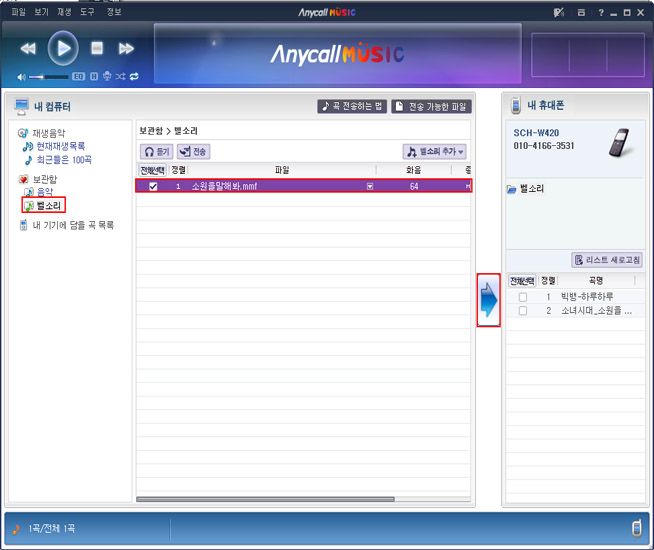
Task: Sort files via the 정렬 header in center list
Action: tap(179, 170)
